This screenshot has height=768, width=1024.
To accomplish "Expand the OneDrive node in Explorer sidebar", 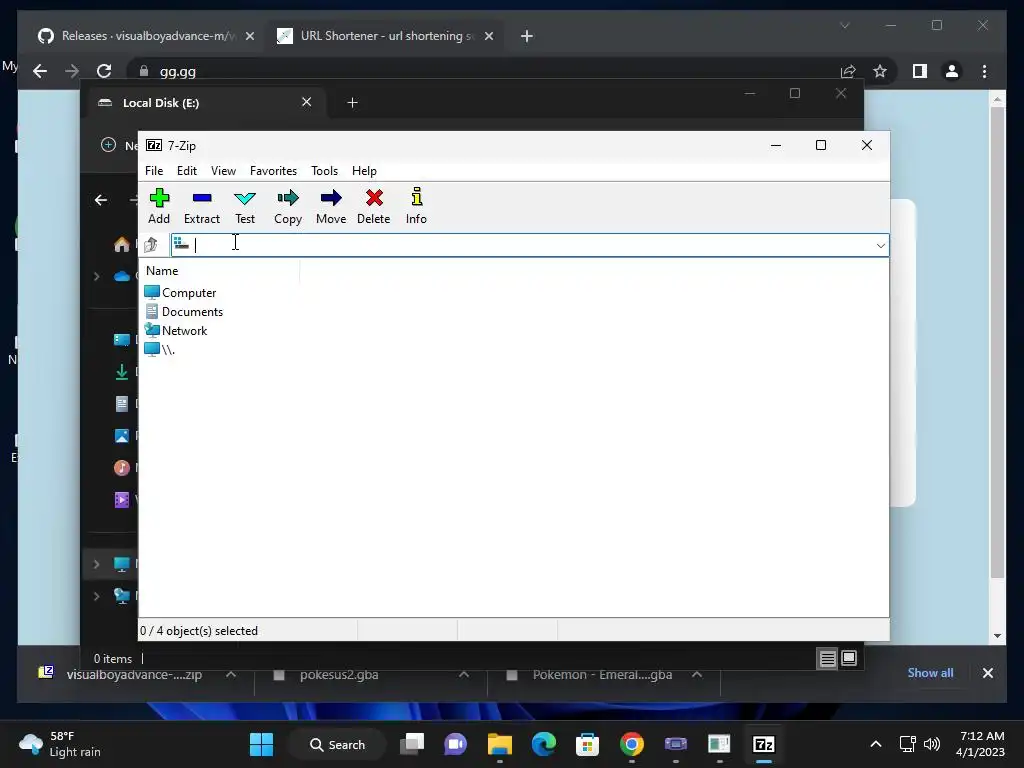I will [x=97, y=276].
